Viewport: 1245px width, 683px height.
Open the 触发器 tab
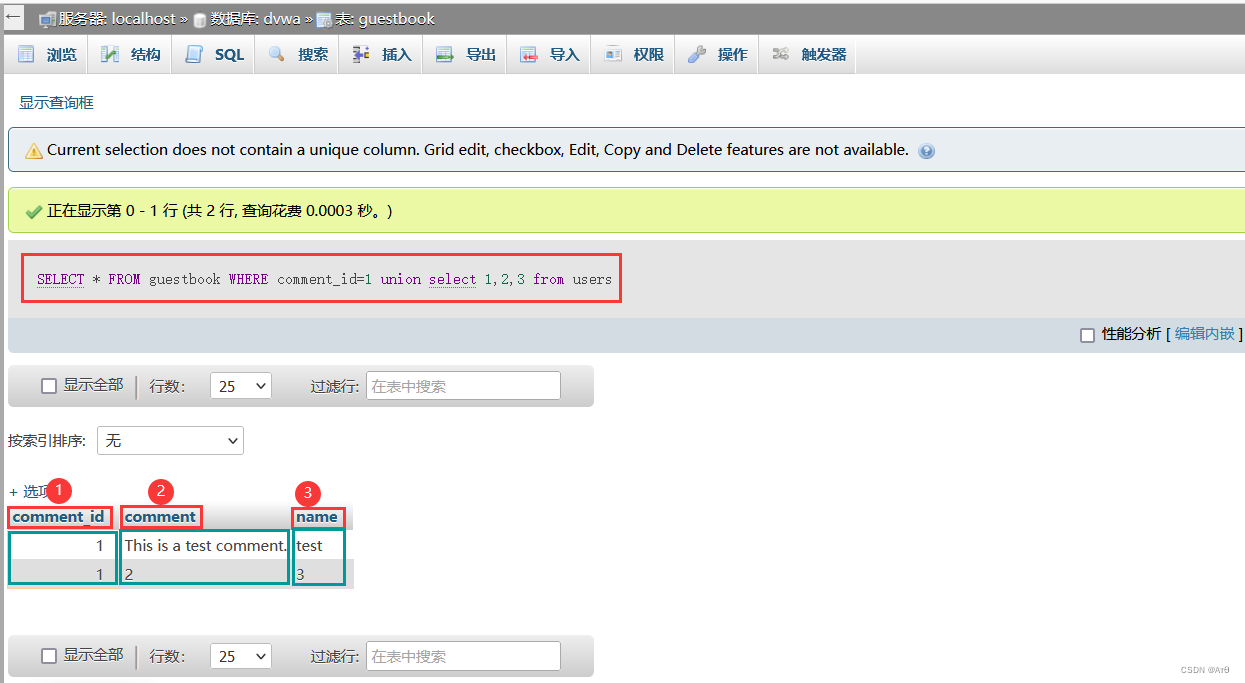coord(808,55)
